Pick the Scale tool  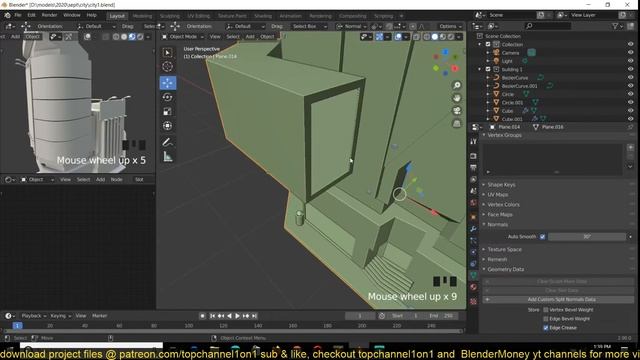click(x=167, y=111)
